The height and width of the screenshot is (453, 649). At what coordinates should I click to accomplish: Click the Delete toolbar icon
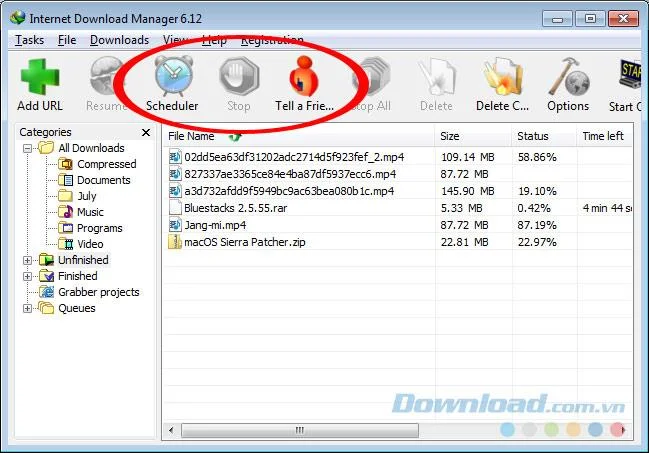pyautogui.click(x=436, y=76)
